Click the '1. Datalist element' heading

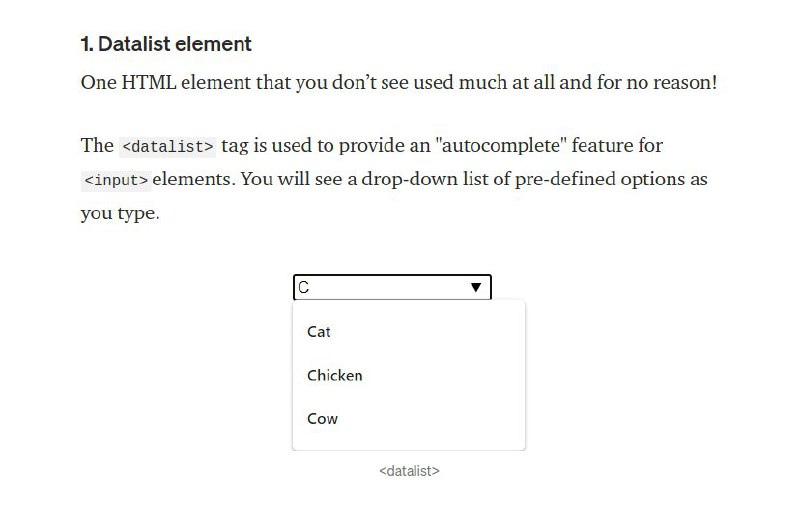coord(165,44)
